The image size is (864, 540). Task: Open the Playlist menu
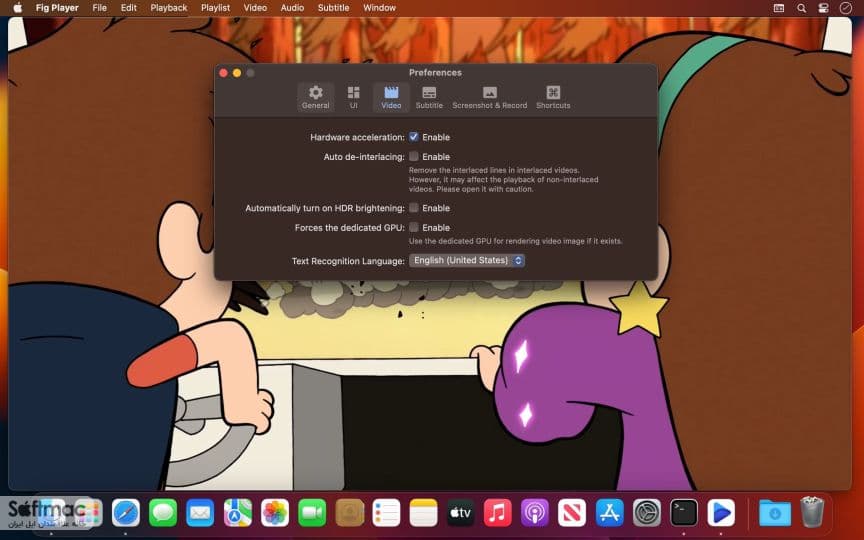pos(215,8)
